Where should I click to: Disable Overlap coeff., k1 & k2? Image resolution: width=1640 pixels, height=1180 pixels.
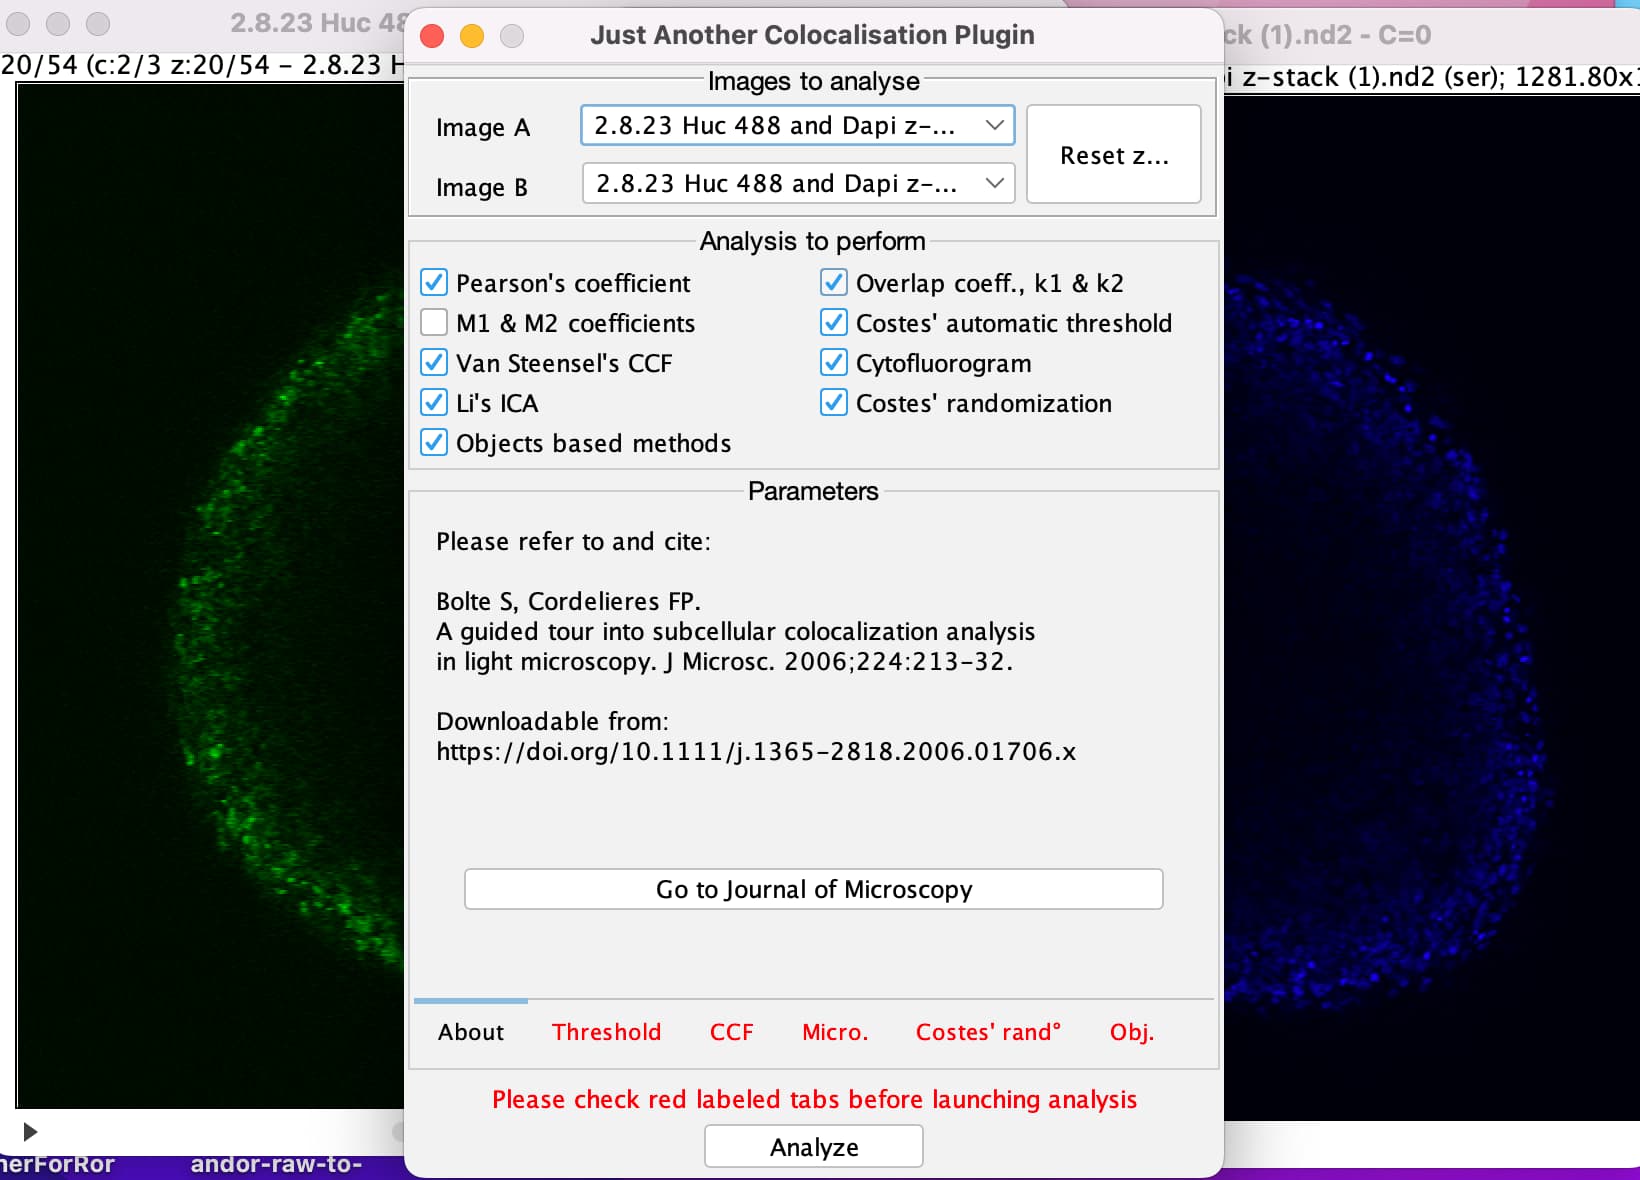[834, 282]
